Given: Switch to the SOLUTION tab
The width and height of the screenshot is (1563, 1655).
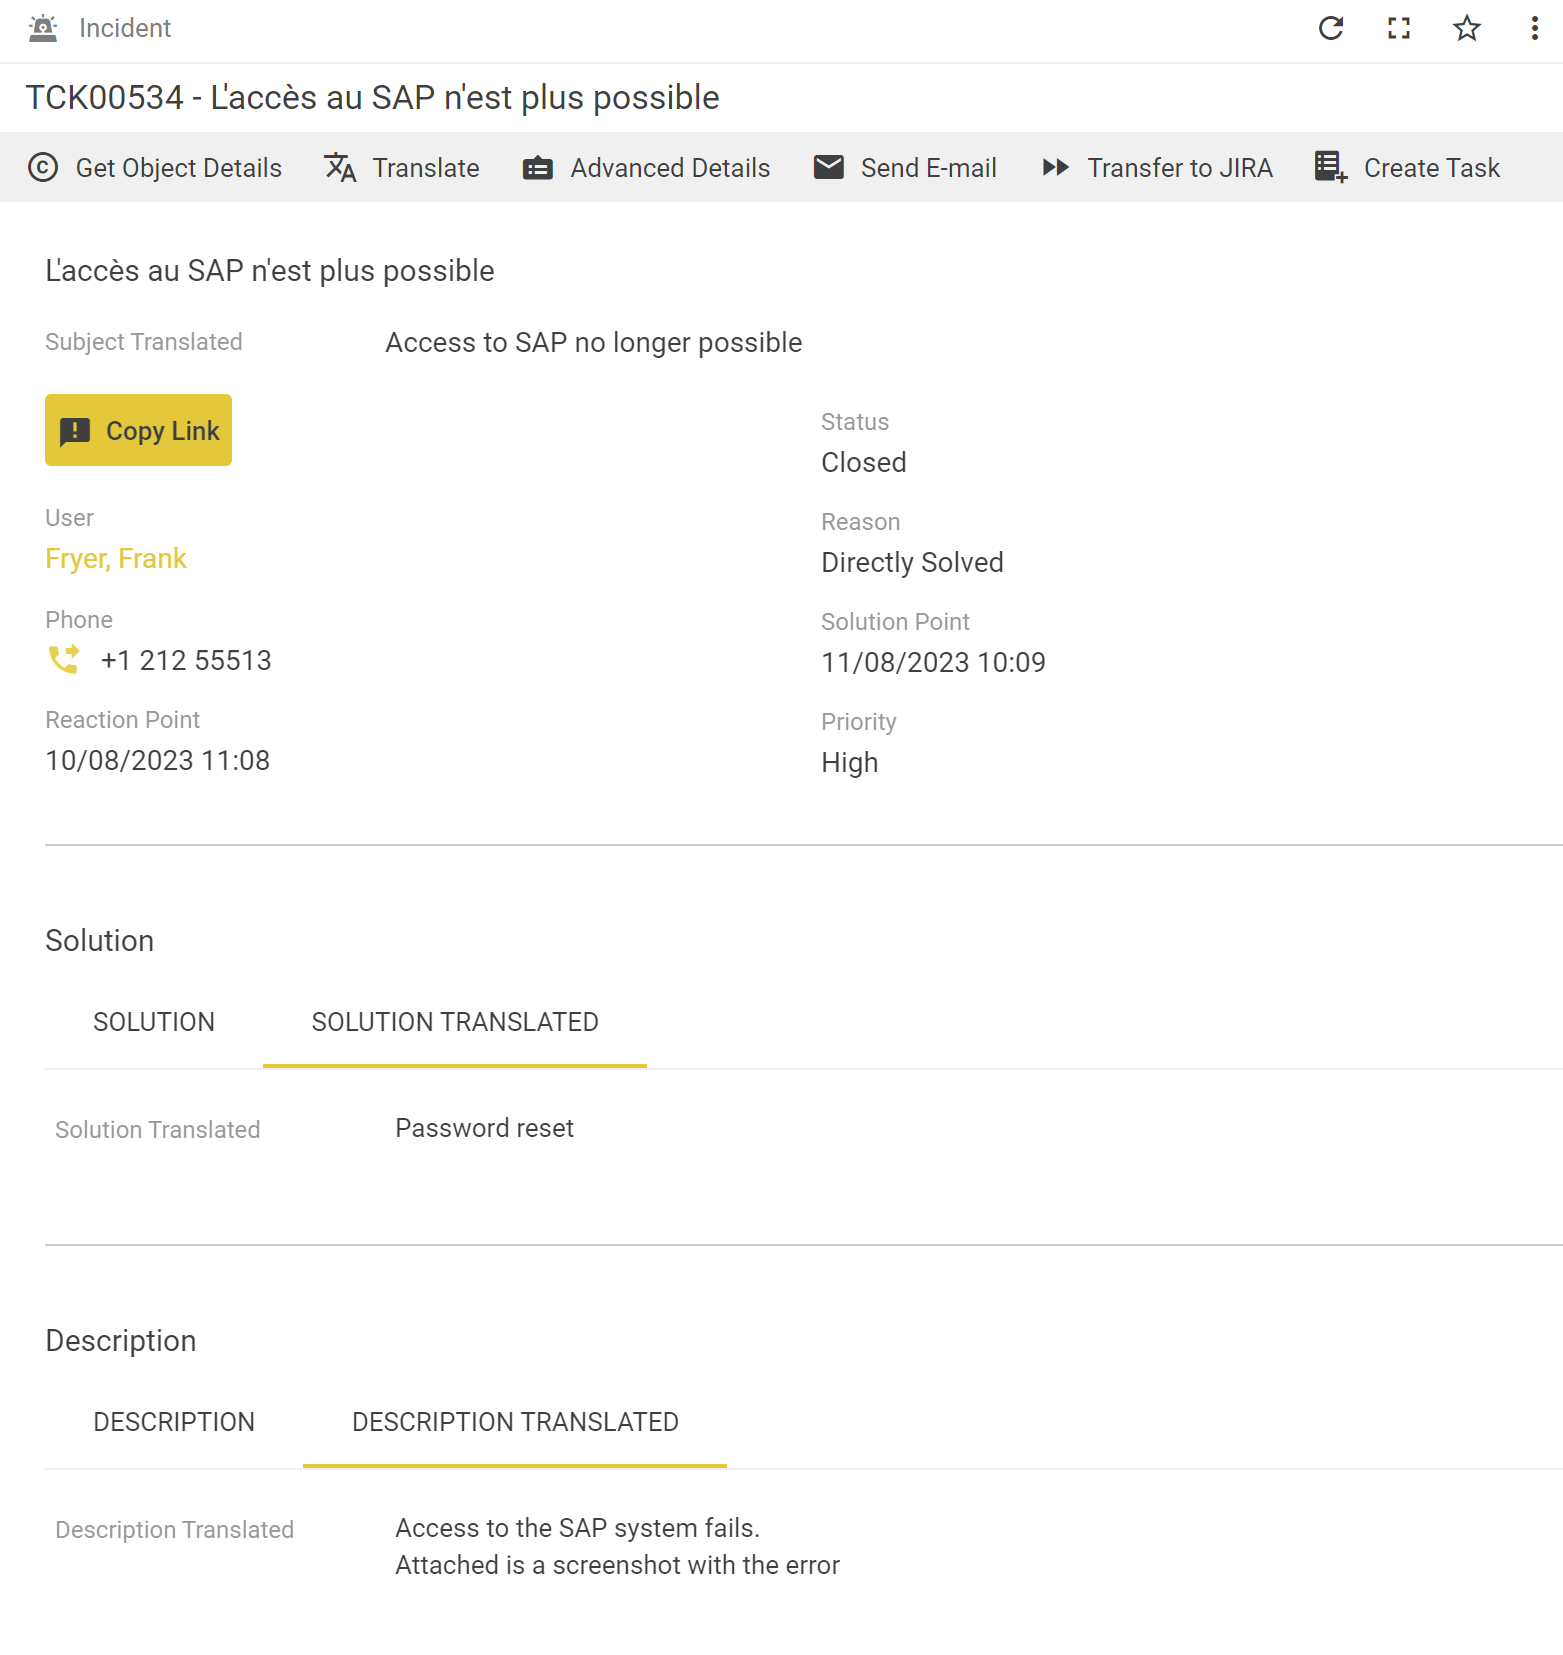Looking at the screenshot, I should coord(154,1022).
